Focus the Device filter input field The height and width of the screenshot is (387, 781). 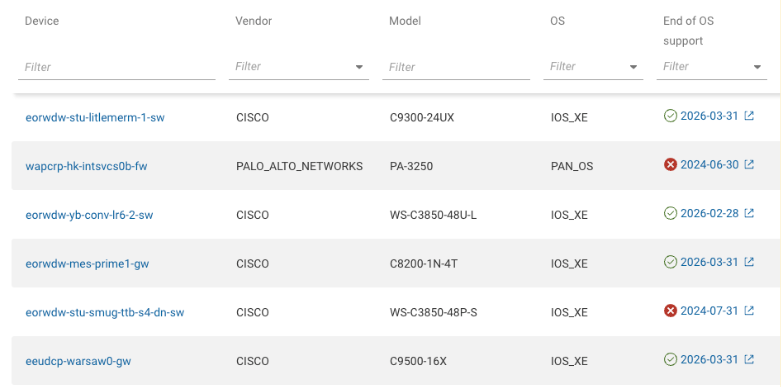pyautogui.click(x=117, y=67)
